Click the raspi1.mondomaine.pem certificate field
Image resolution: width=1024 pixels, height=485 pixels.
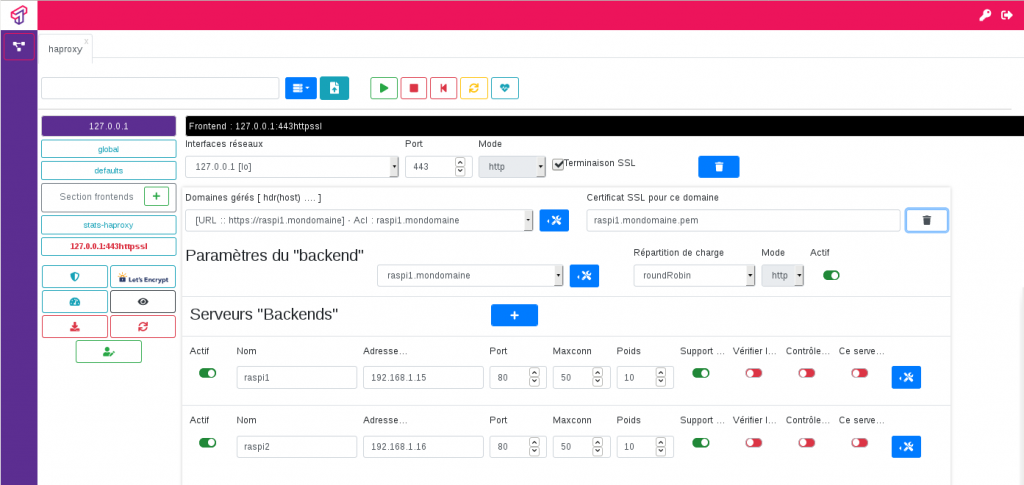(743, 221)
